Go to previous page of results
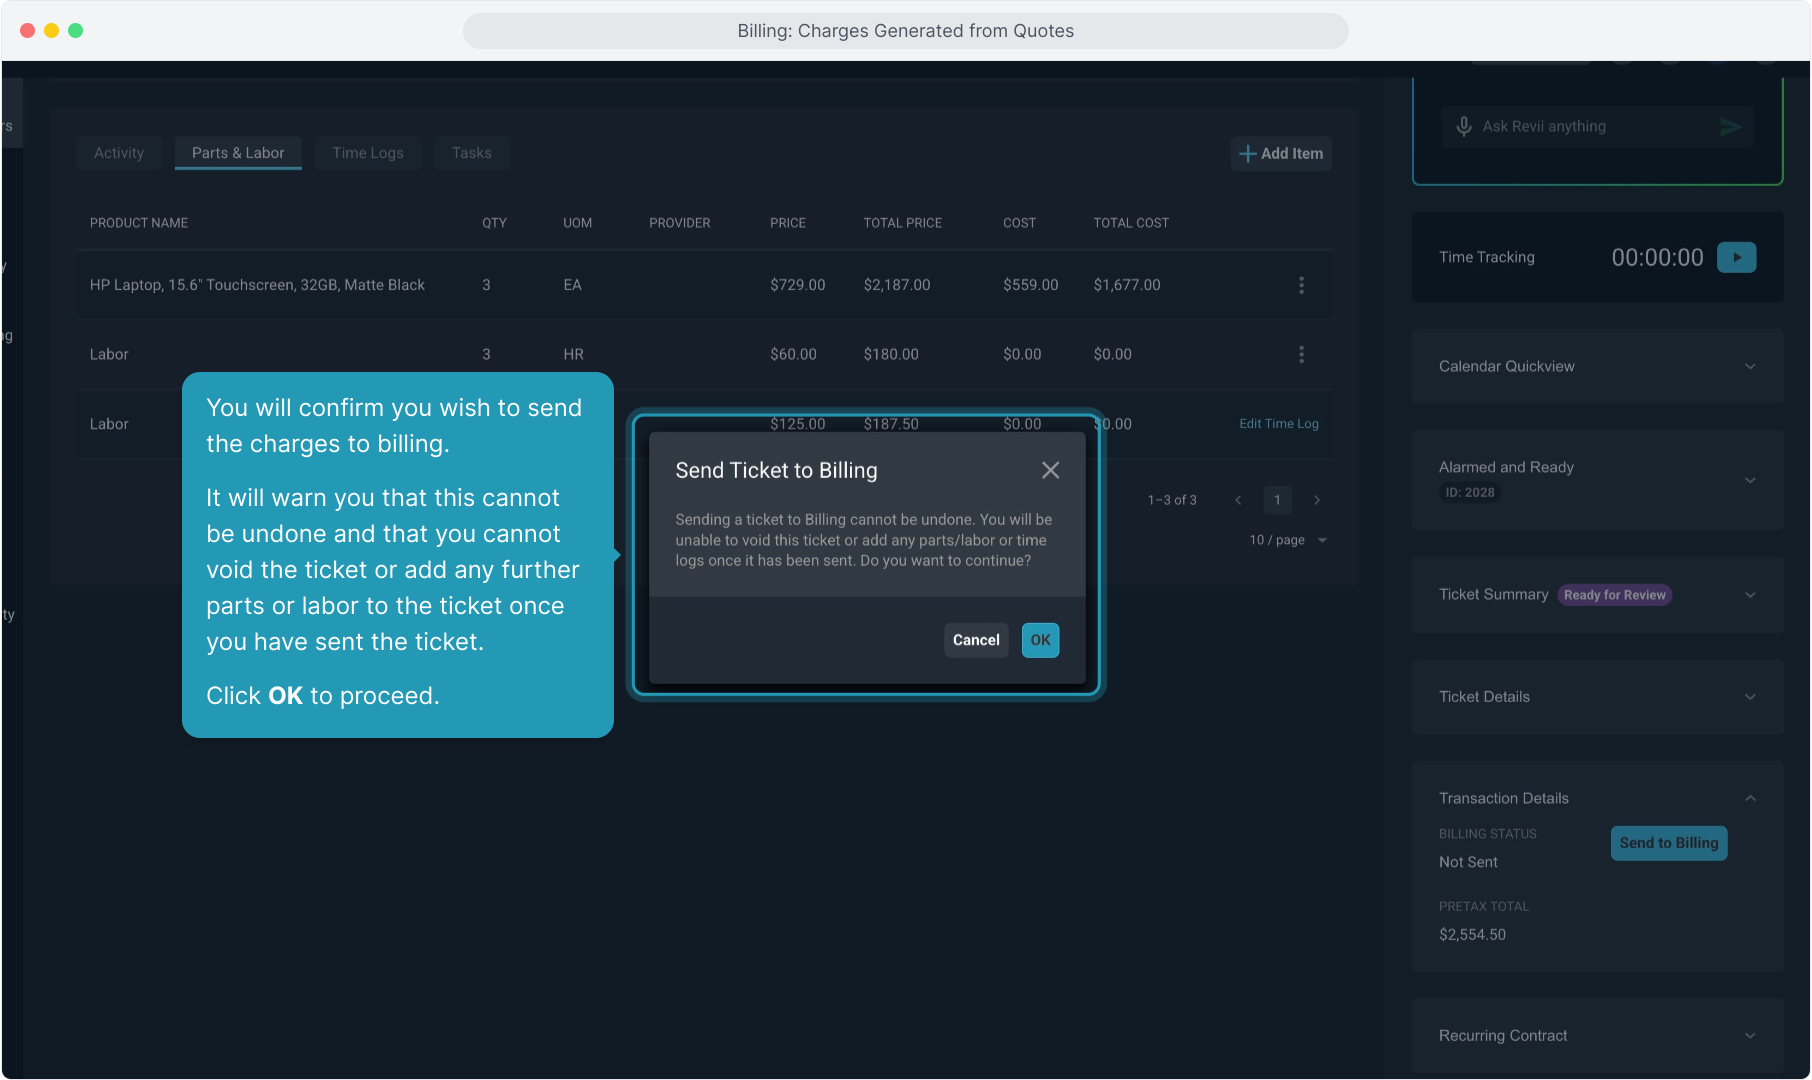The image size is (1812, 1080). (x=1238, y=500)
